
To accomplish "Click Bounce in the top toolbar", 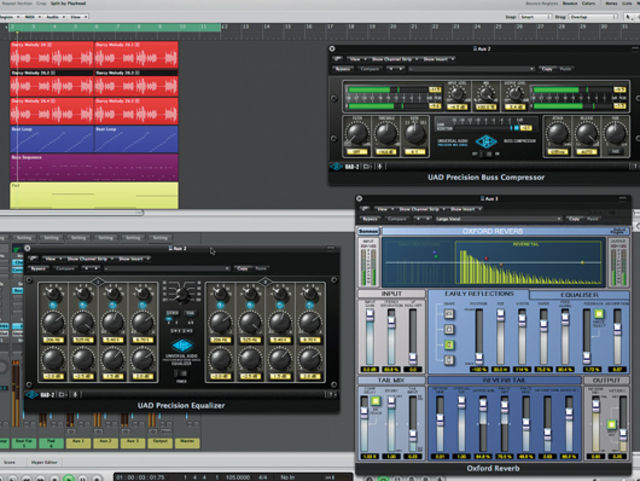I will pos(570,3).
